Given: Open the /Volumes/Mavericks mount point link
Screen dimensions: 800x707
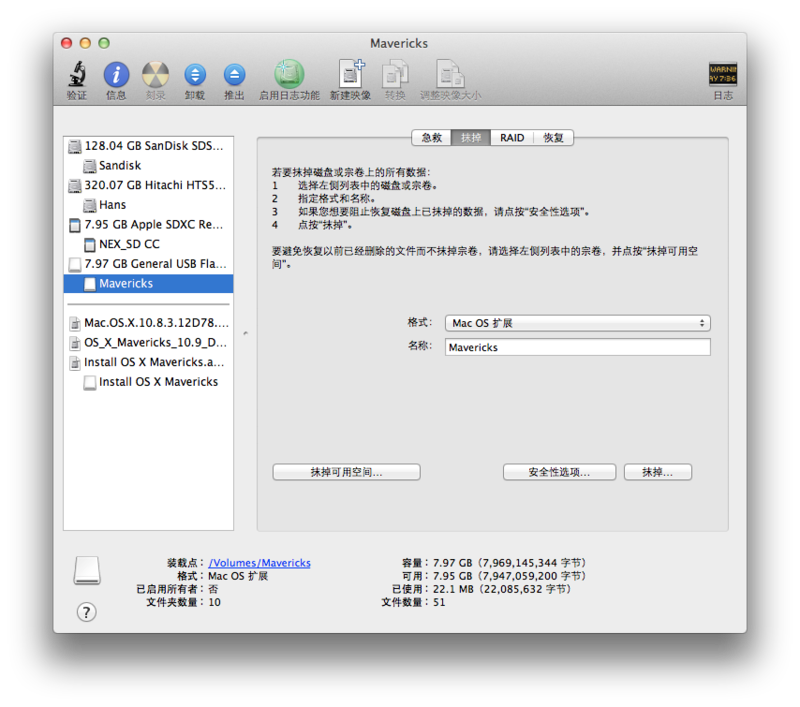Looking at the screenshot, I should (x=259, y=563).
